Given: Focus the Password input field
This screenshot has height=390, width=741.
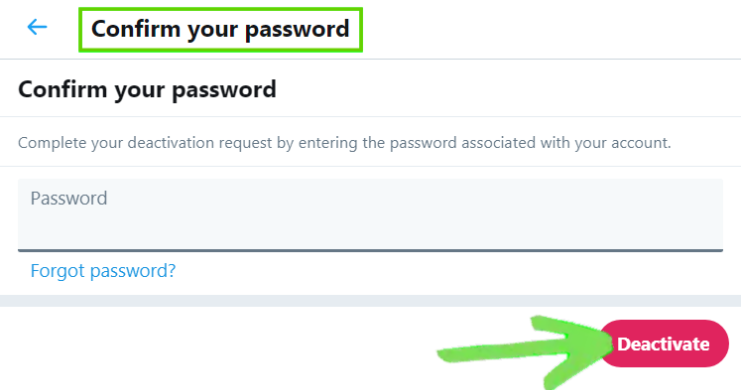Looking at the screenshot, I should 370,215.
